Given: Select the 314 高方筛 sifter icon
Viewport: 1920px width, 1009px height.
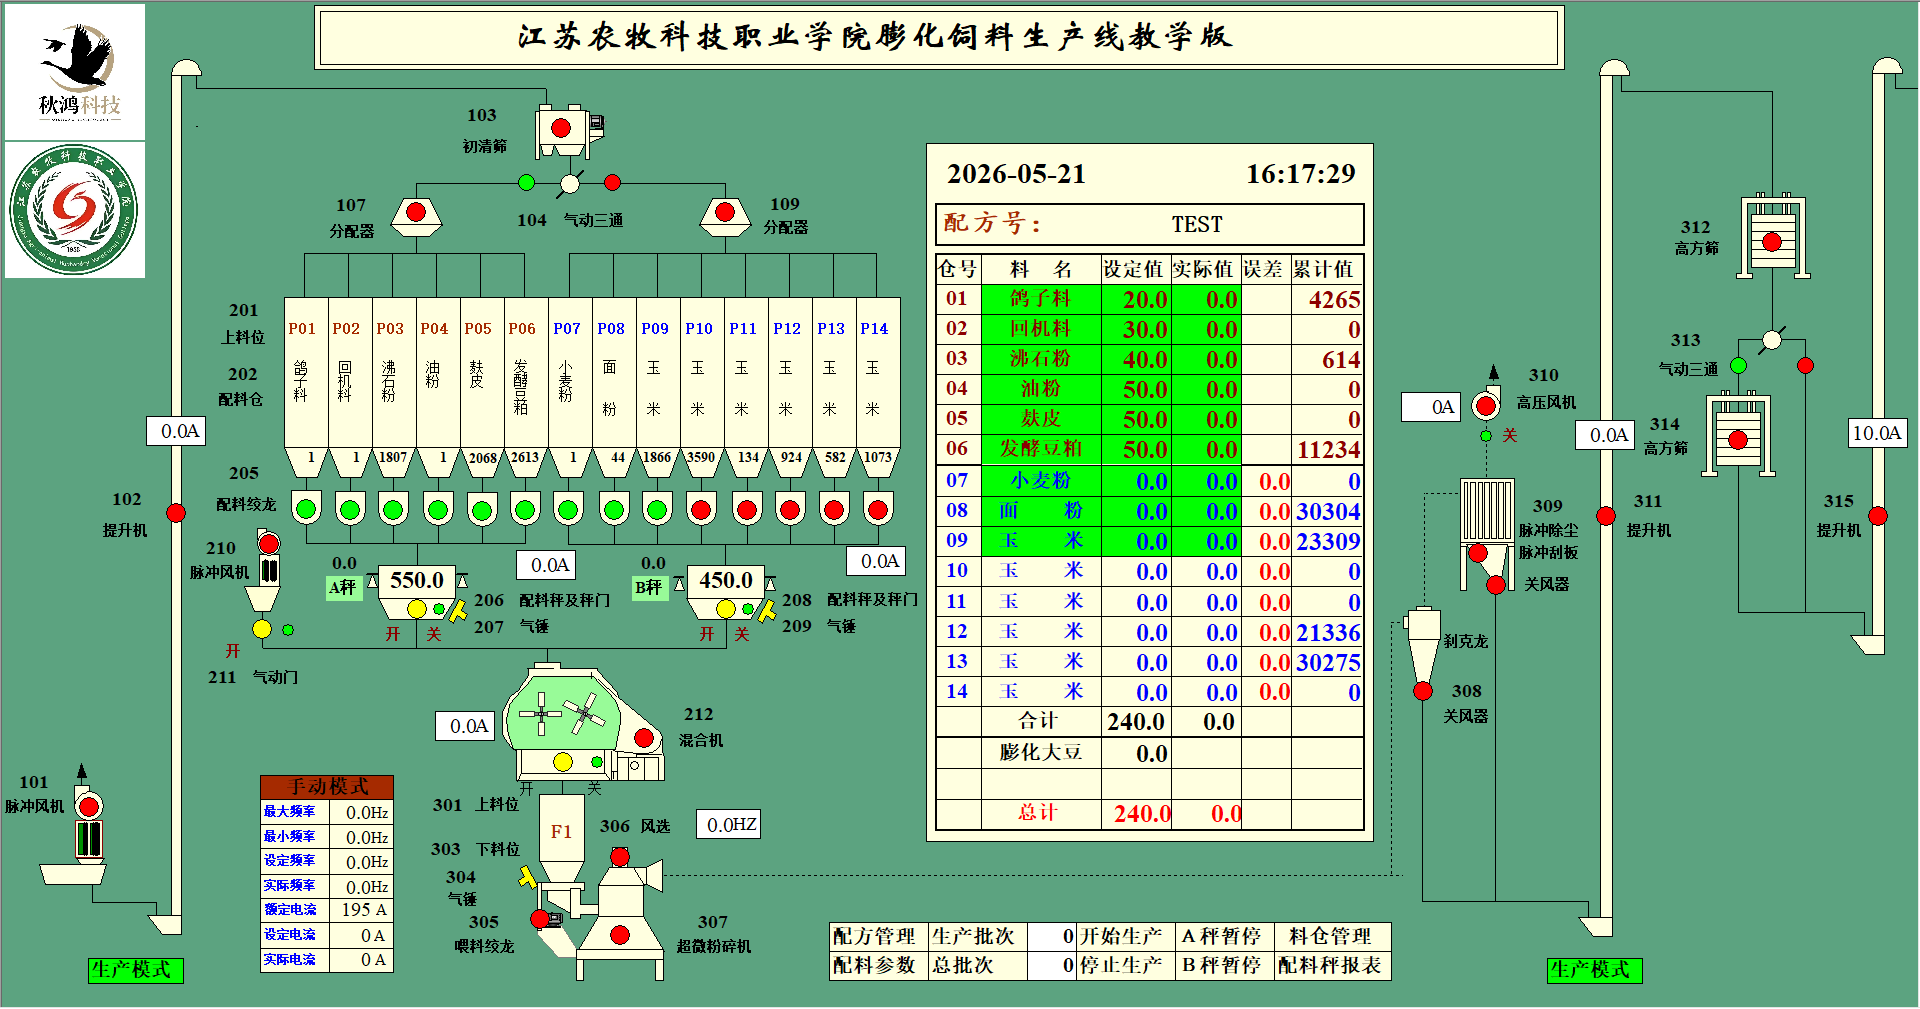Looking at the screenshot, I should [x=1738, y=435].
